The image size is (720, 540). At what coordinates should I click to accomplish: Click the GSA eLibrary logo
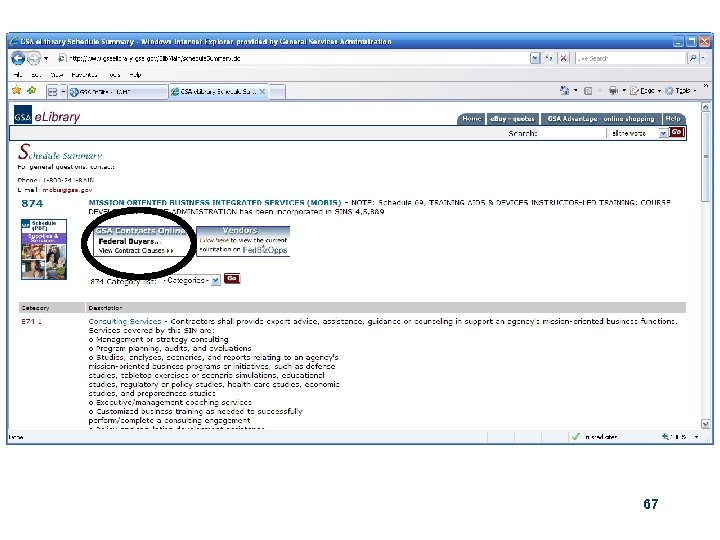(x=47, y=115)
